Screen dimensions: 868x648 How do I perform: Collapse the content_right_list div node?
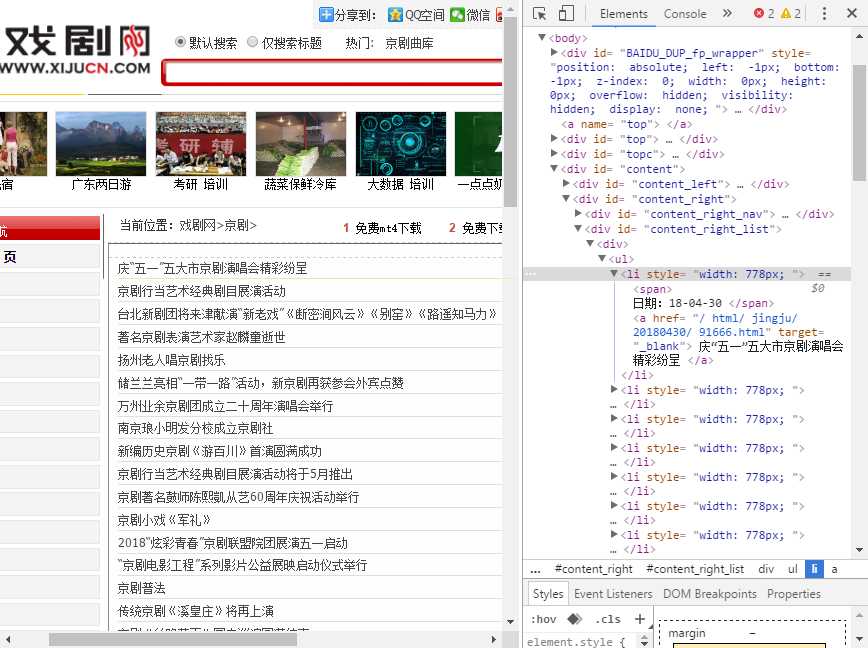pyautogui.click(x=578, y=227)
